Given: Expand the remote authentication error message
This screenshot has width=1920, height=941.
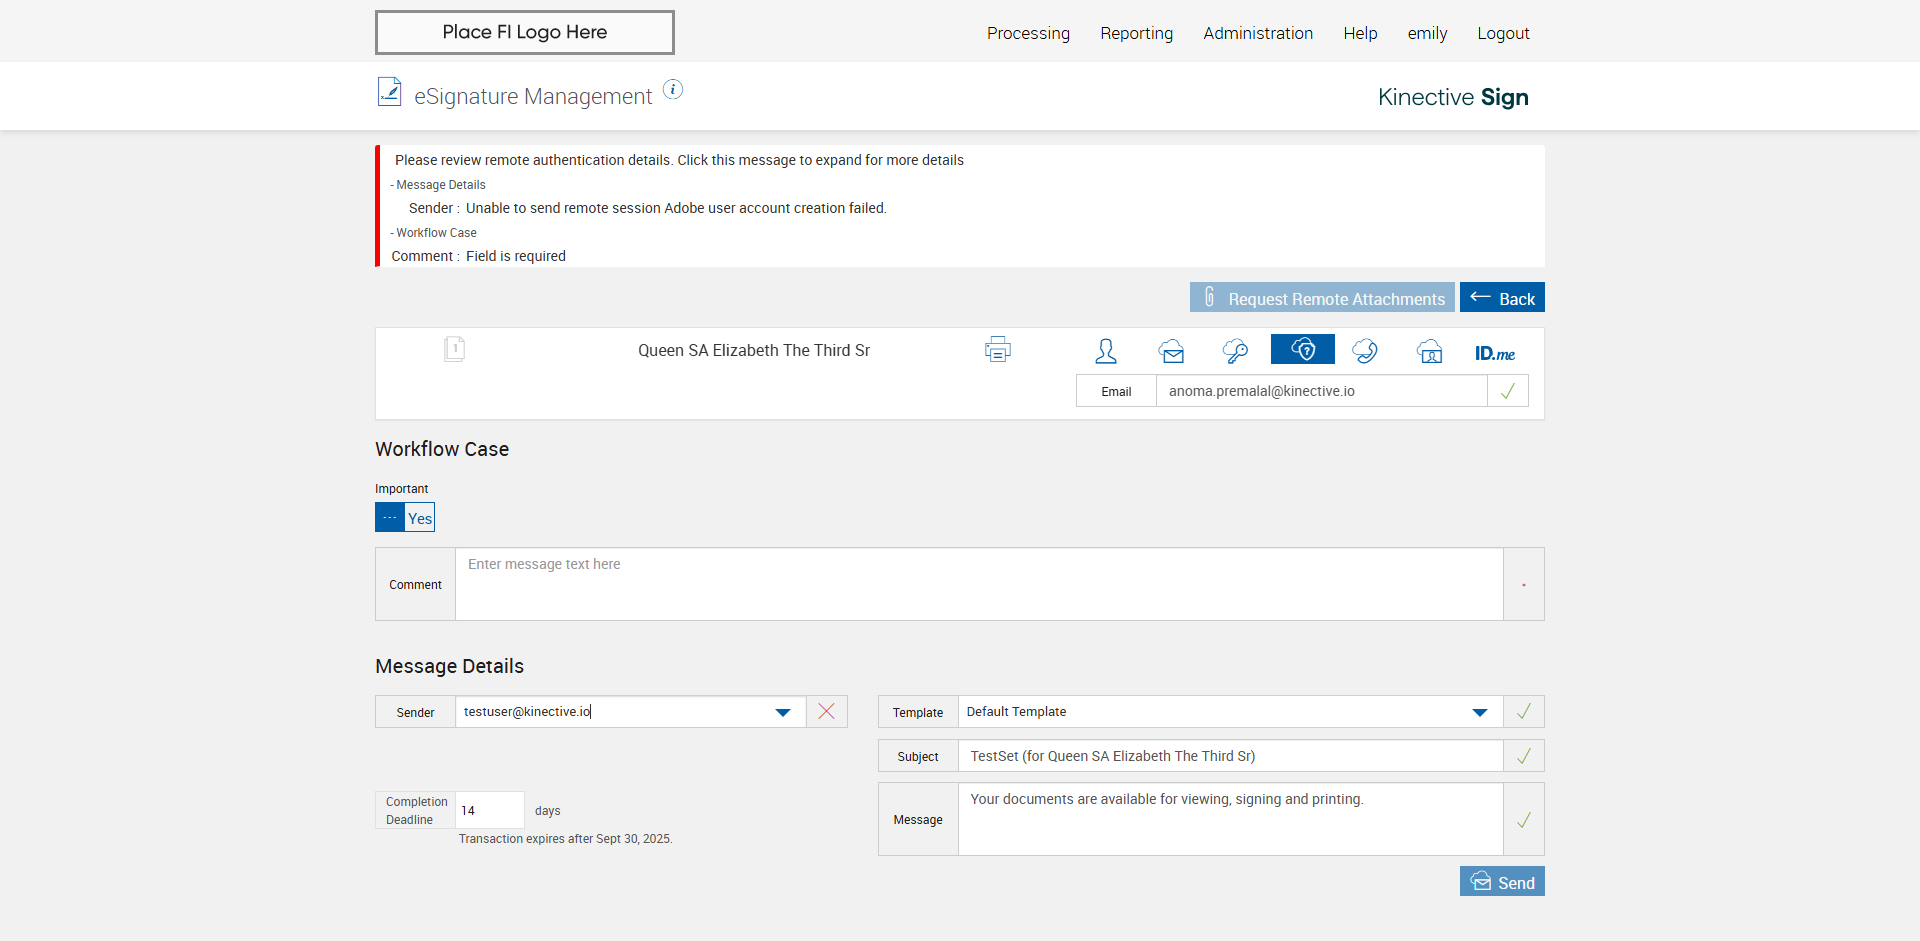Looking at the screenshot, I should click(679, 160).
